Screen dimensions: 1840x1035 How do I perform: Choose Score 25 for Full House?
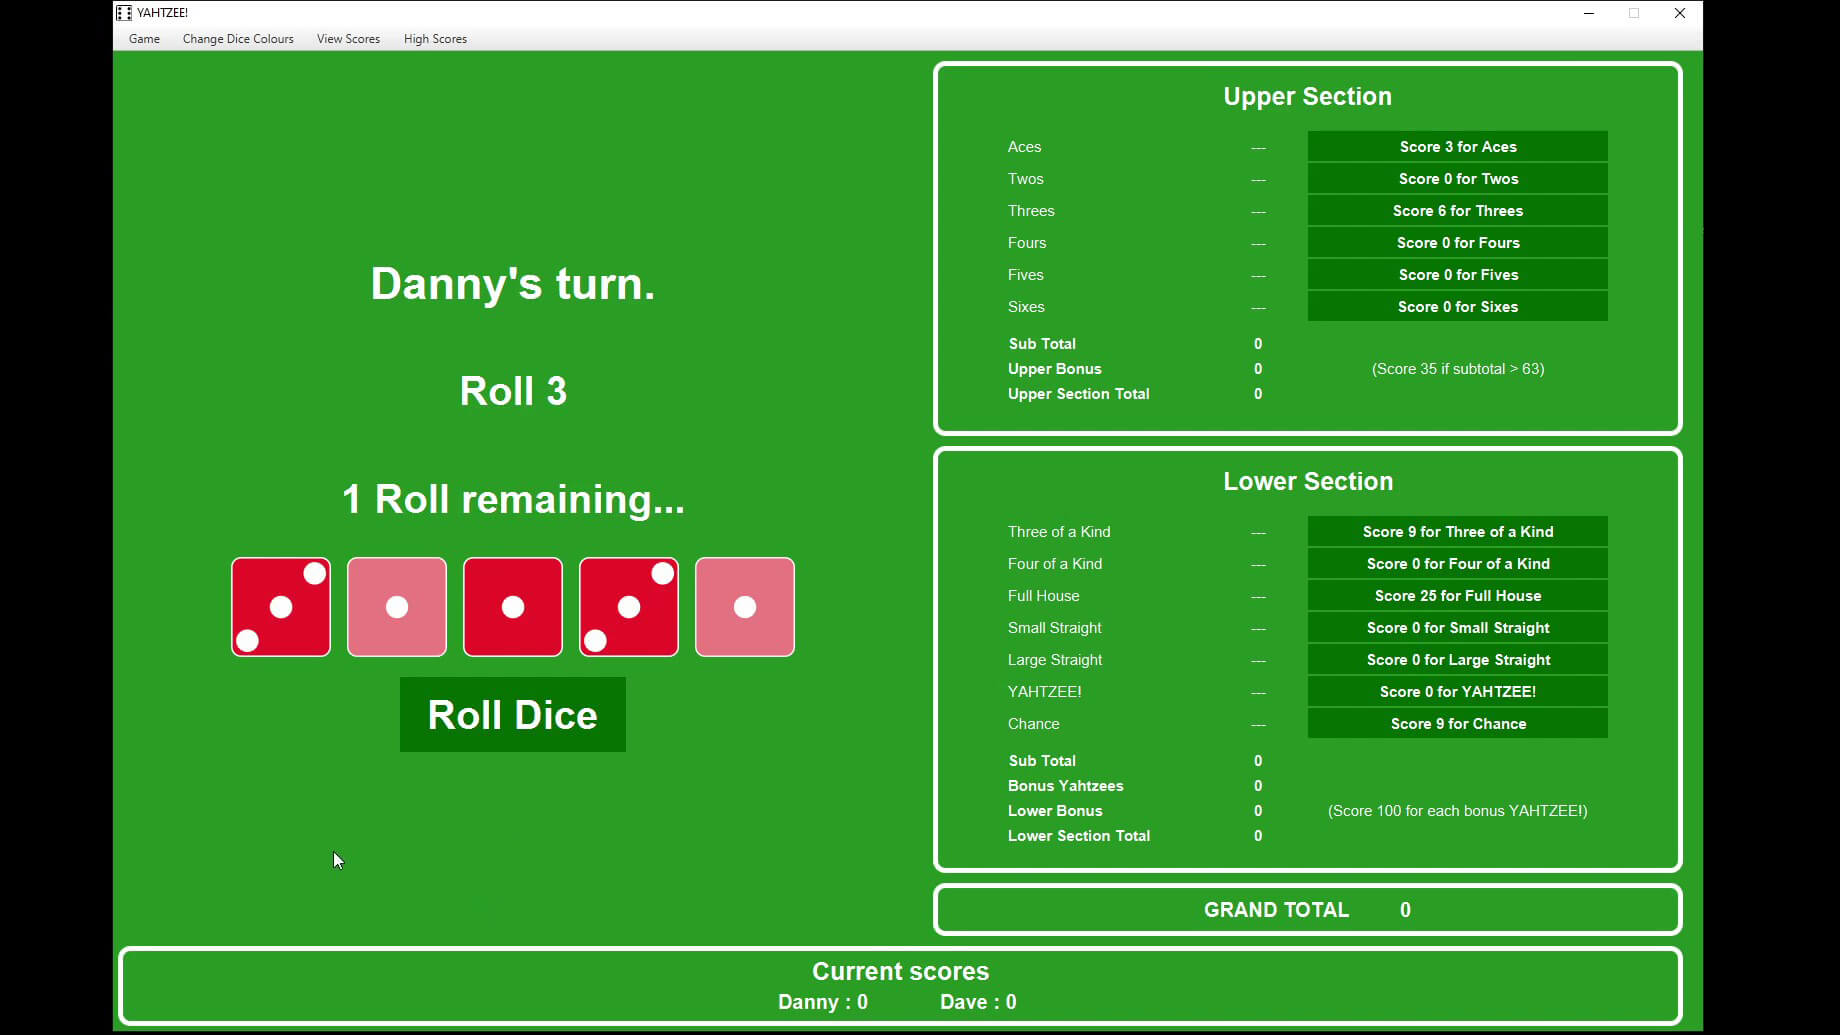[1457, 596]
